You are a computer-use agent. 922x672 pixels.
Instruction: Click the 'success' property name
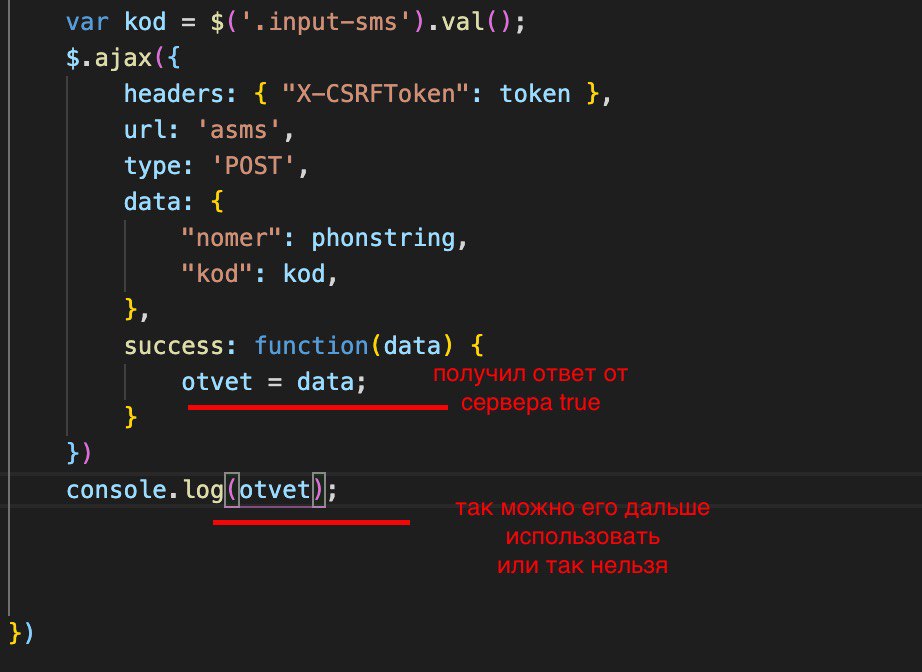tap(173, 346)
